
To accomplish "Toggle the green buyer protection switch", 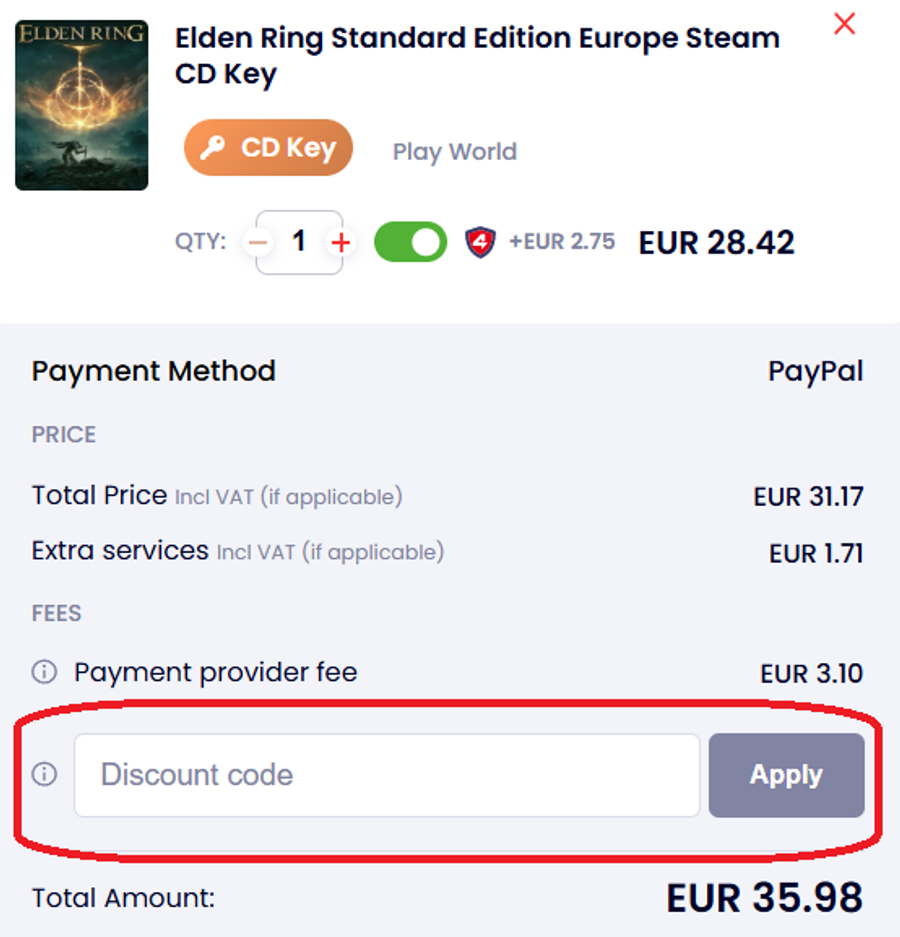I will 410,242.
